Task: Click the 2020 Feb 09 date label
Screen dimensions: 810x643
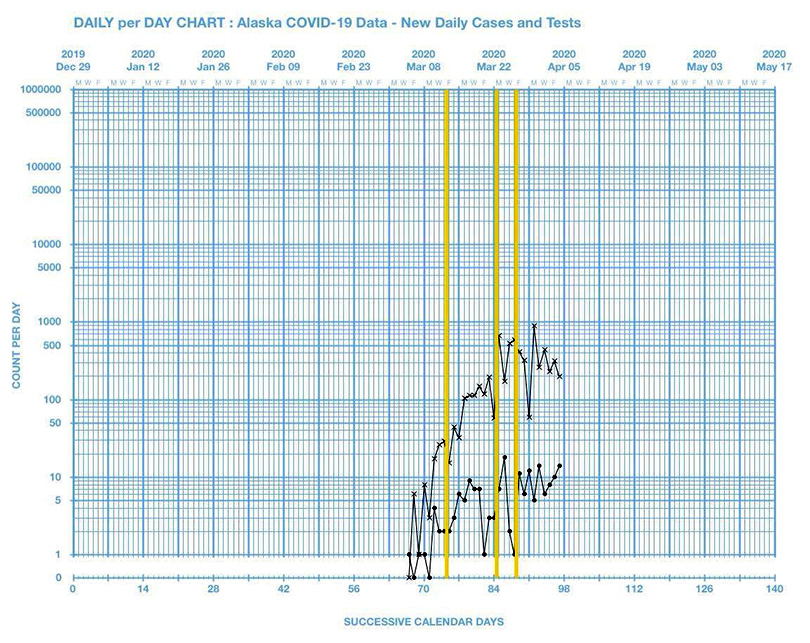Action: [x=283, y=60]
